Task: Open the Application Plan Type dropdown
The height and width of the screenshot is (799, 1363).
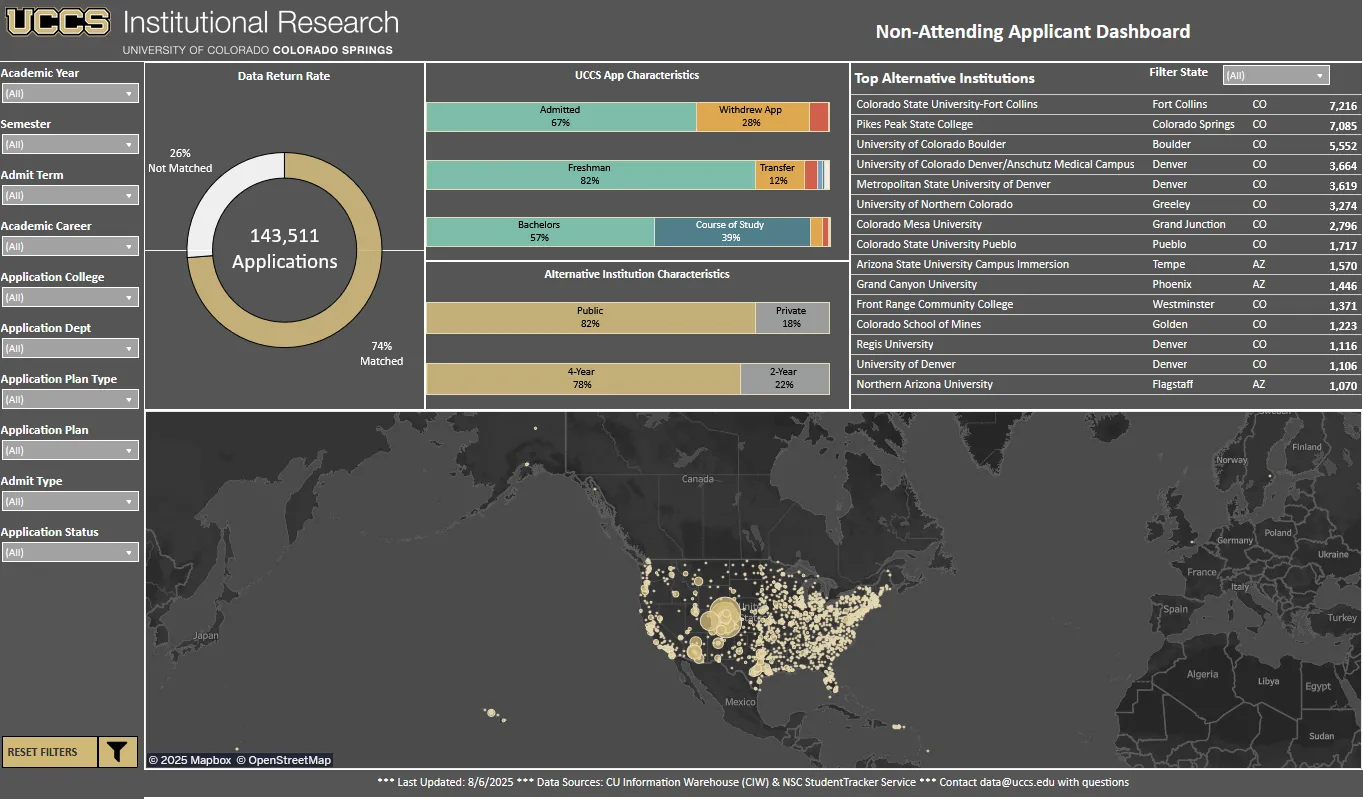Action: click(x=70, y=399)
